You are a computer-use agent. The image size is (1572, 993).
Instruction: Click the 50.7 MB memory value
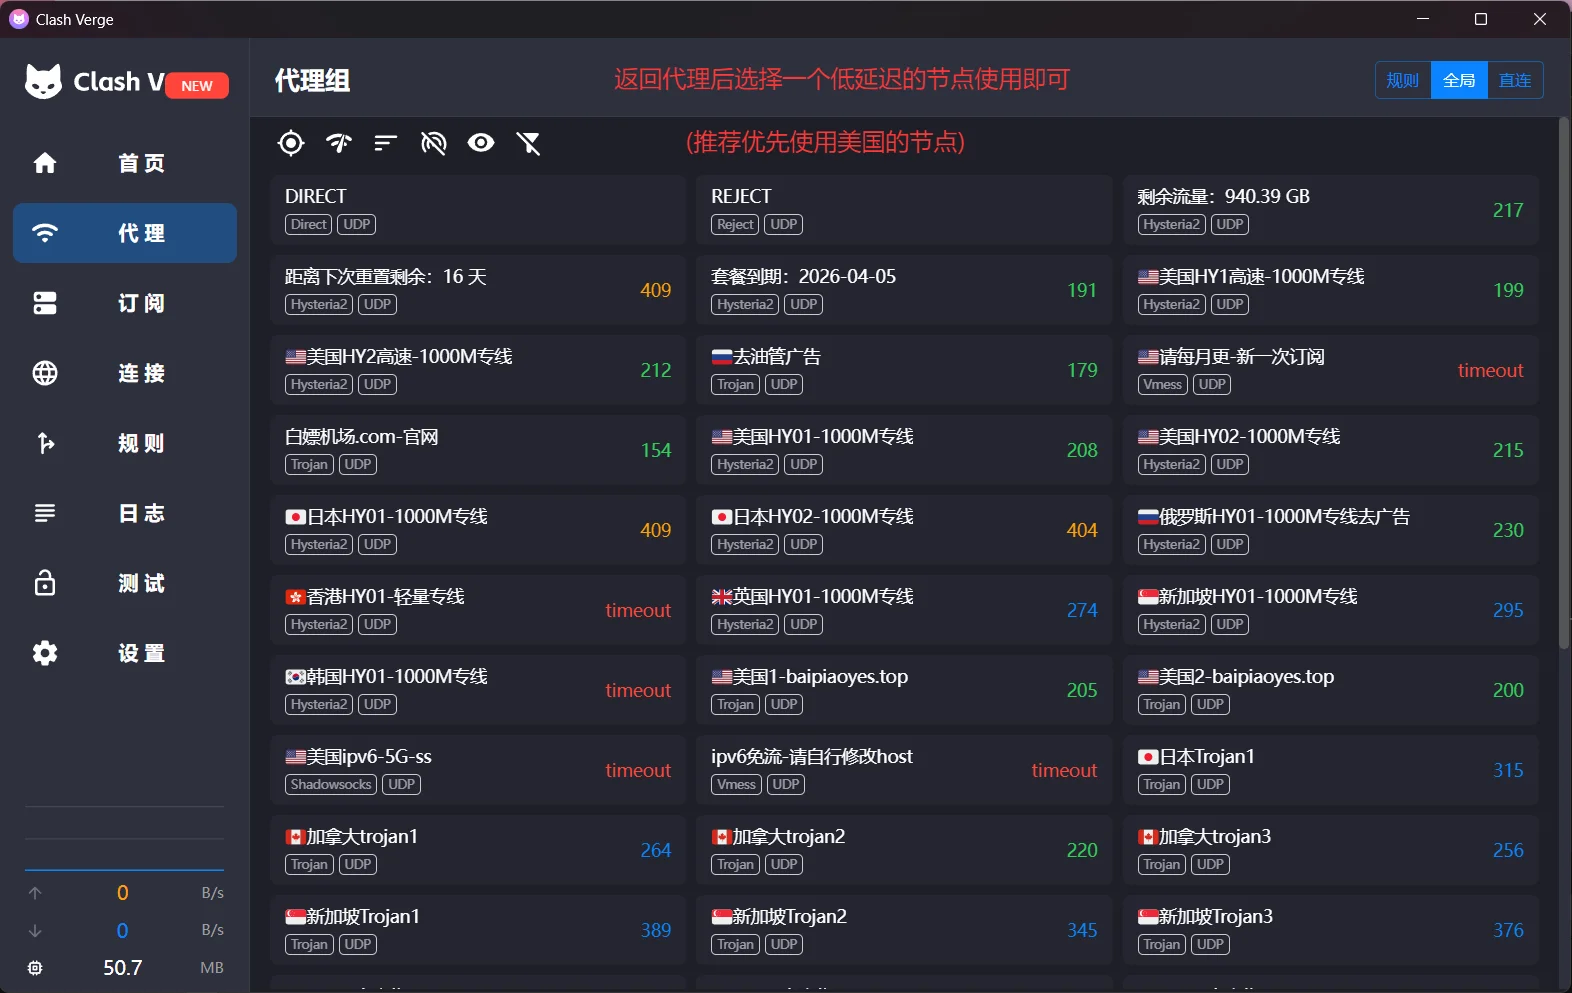[x=123, y=968]
